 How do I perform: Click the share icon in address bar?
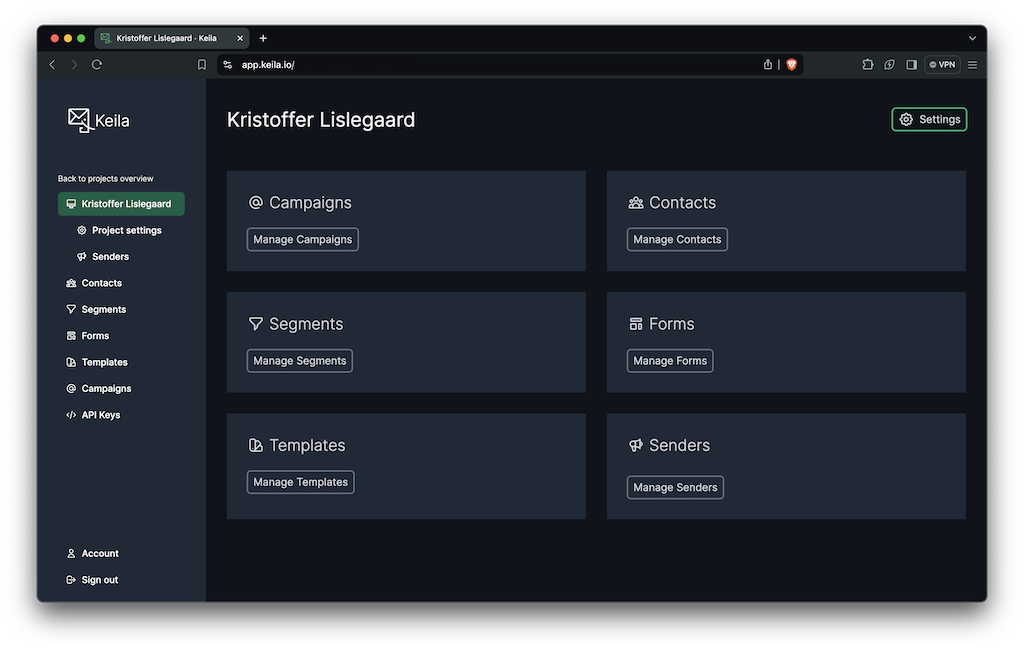pyautogui.click(x=768, y=64)
